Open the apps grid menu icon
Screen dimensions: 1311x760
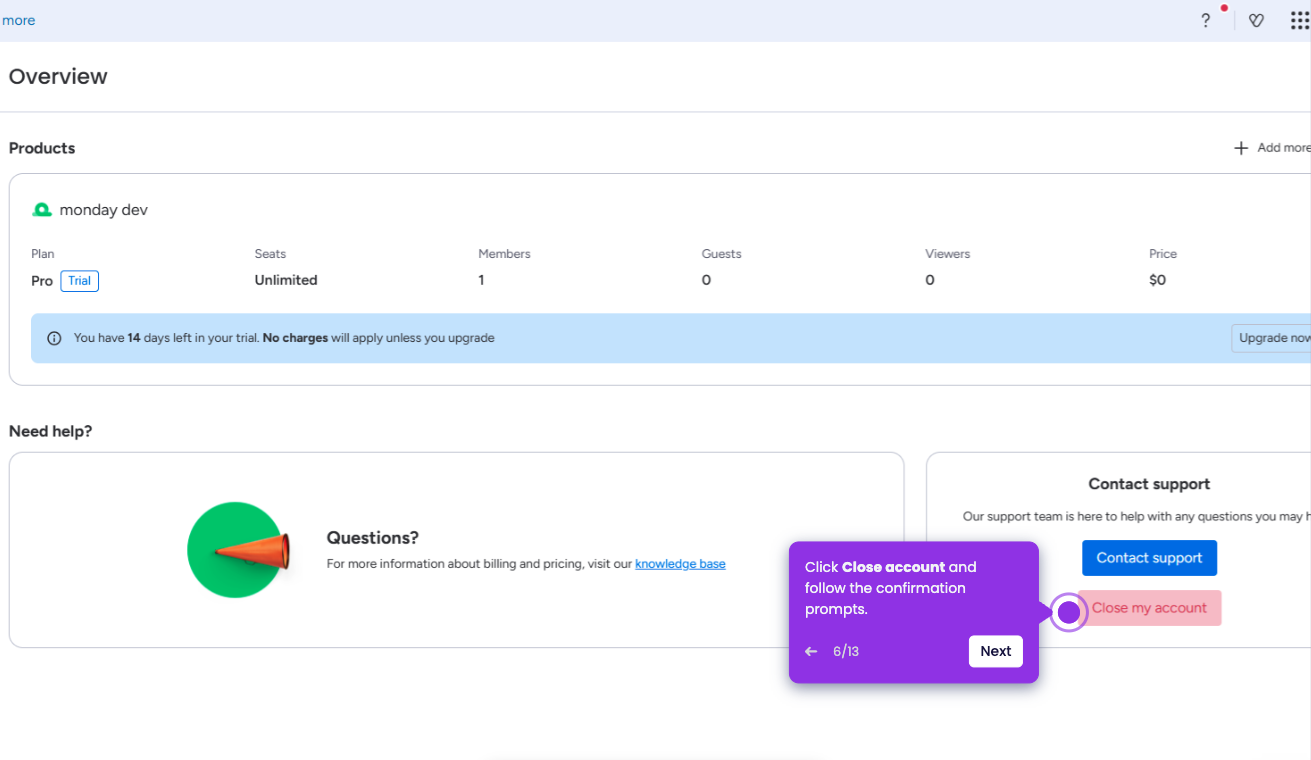click(x=1300, y=20)
